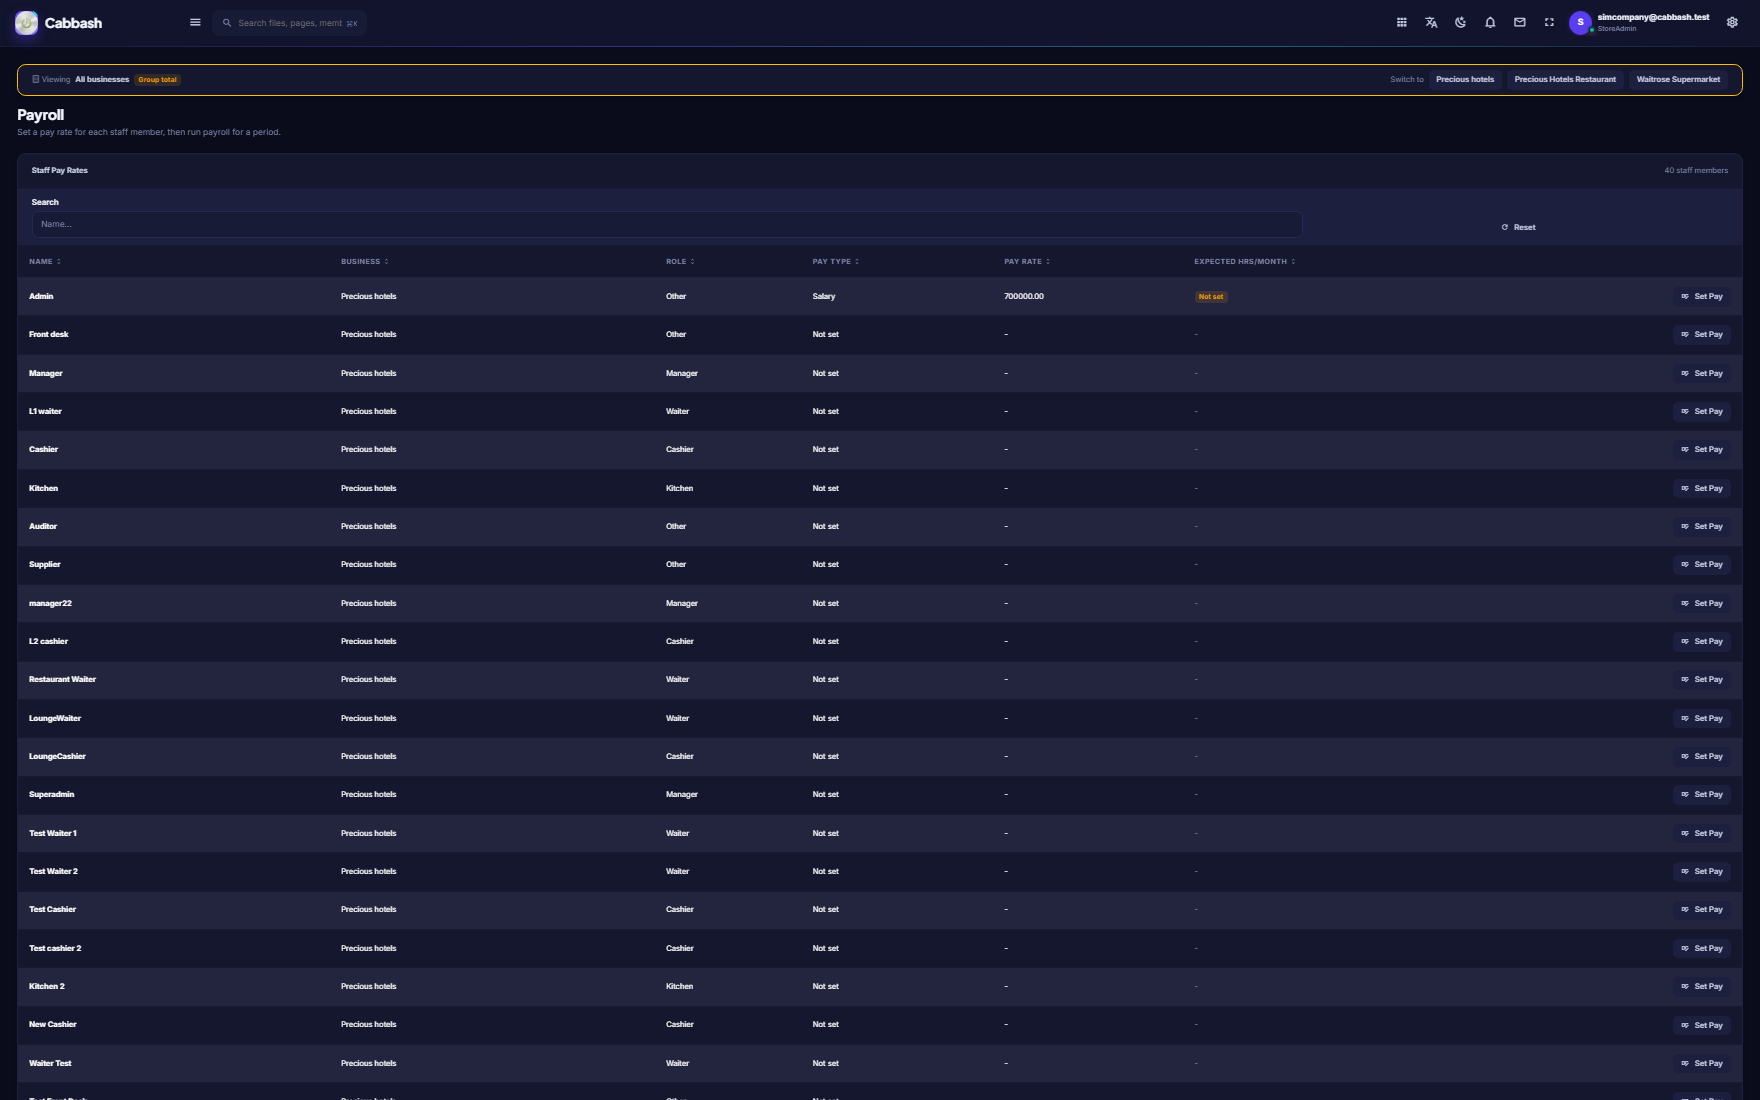
Task: Open the mail messages icon
Action: pos(1520,23)
